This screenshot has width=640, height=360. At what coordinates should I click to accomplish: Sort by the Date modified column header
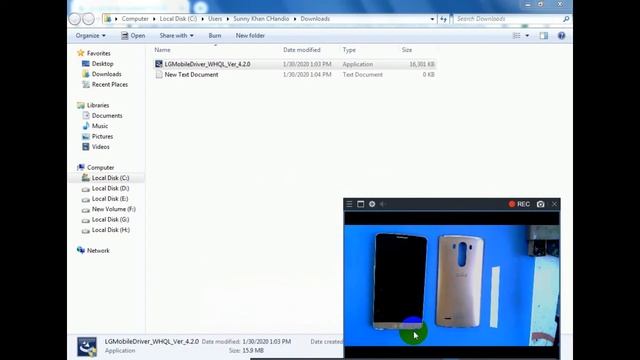click(x=302, y=50)
